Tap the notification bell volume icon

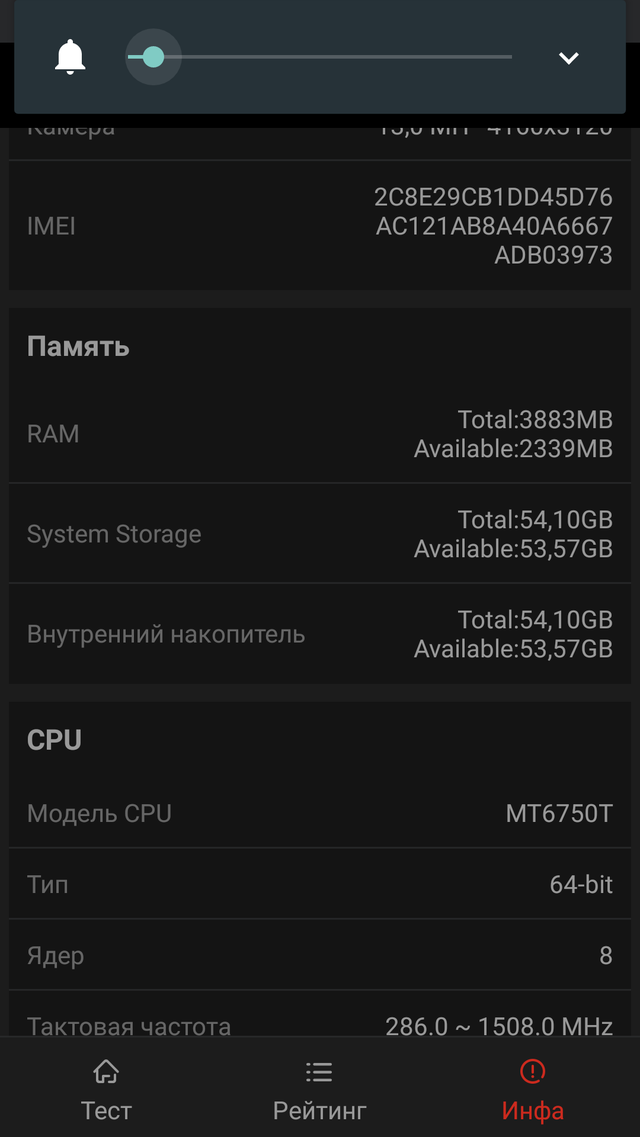70,58
